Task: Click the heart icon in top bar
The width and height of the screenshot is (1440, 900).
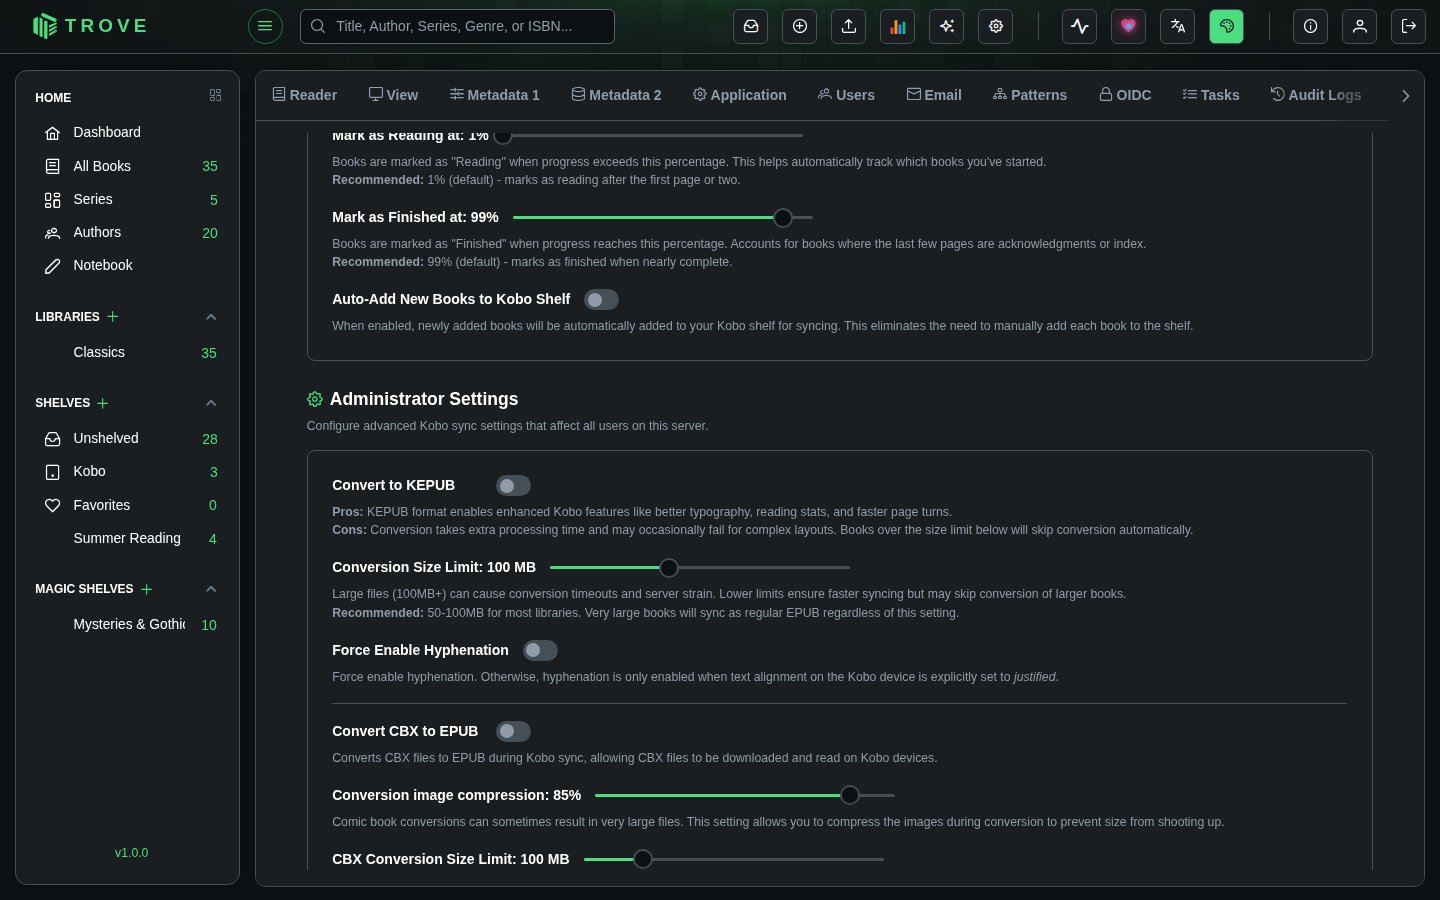Action: [x=1129, y=26]
